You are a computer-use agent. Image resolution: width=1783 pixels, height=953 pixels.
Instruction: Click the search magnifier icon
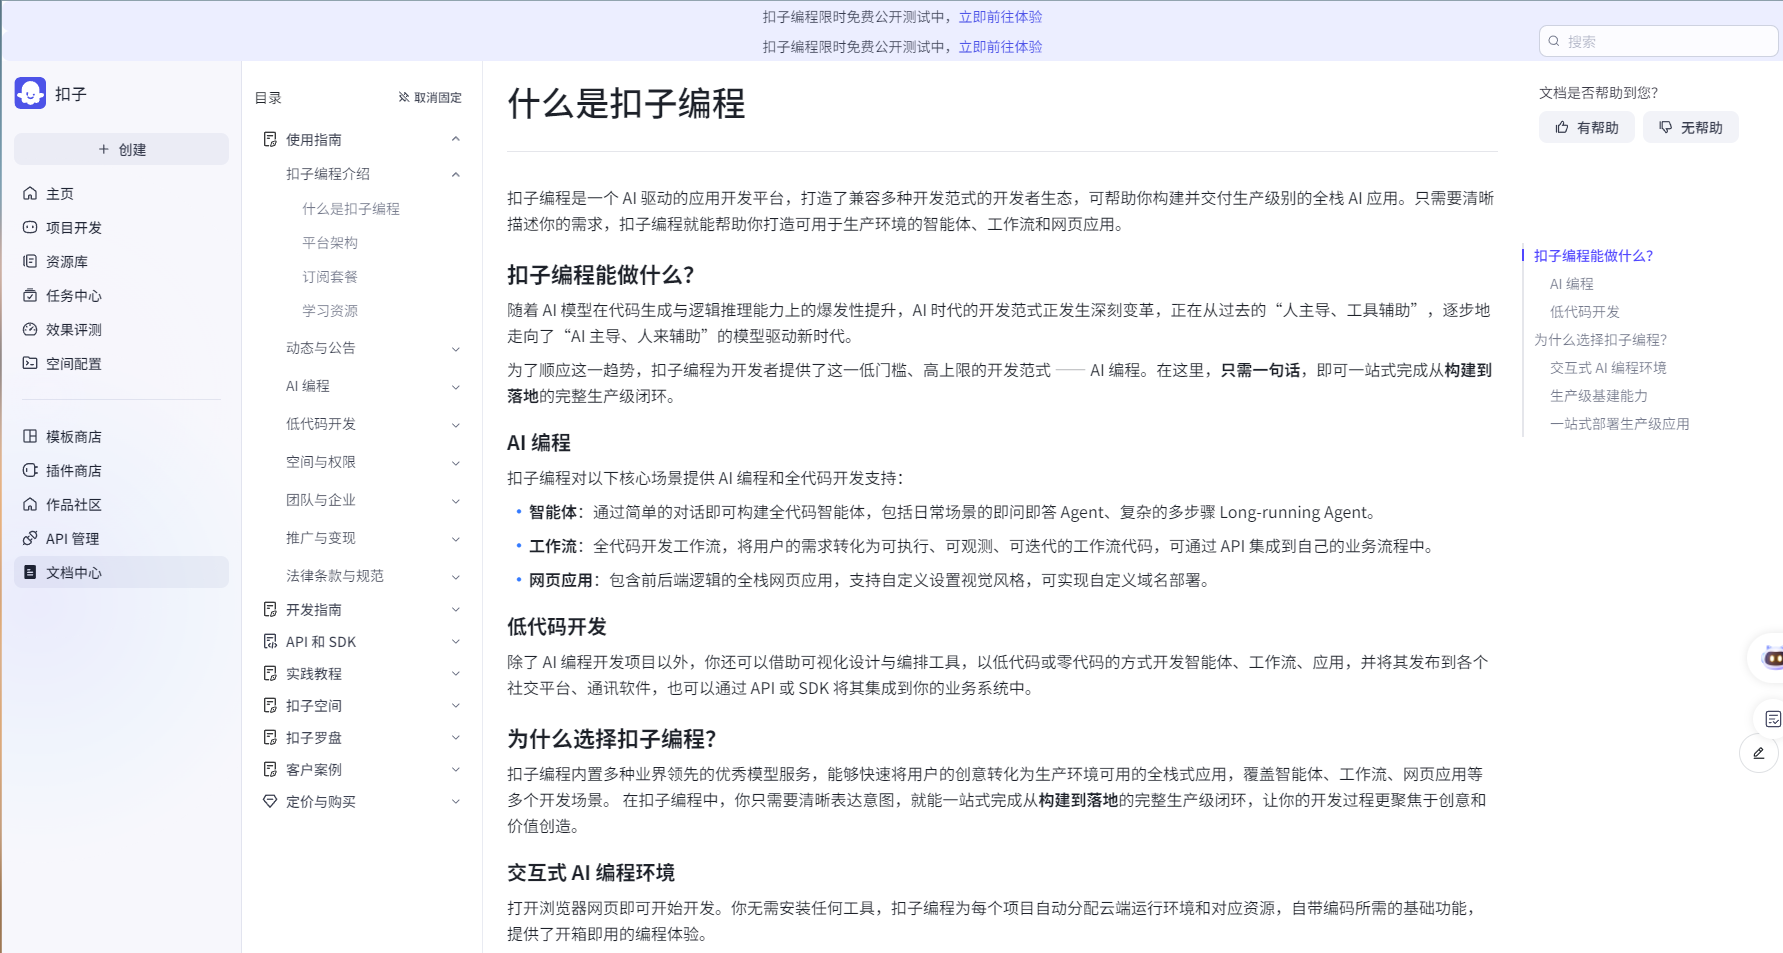point(1554,41)
